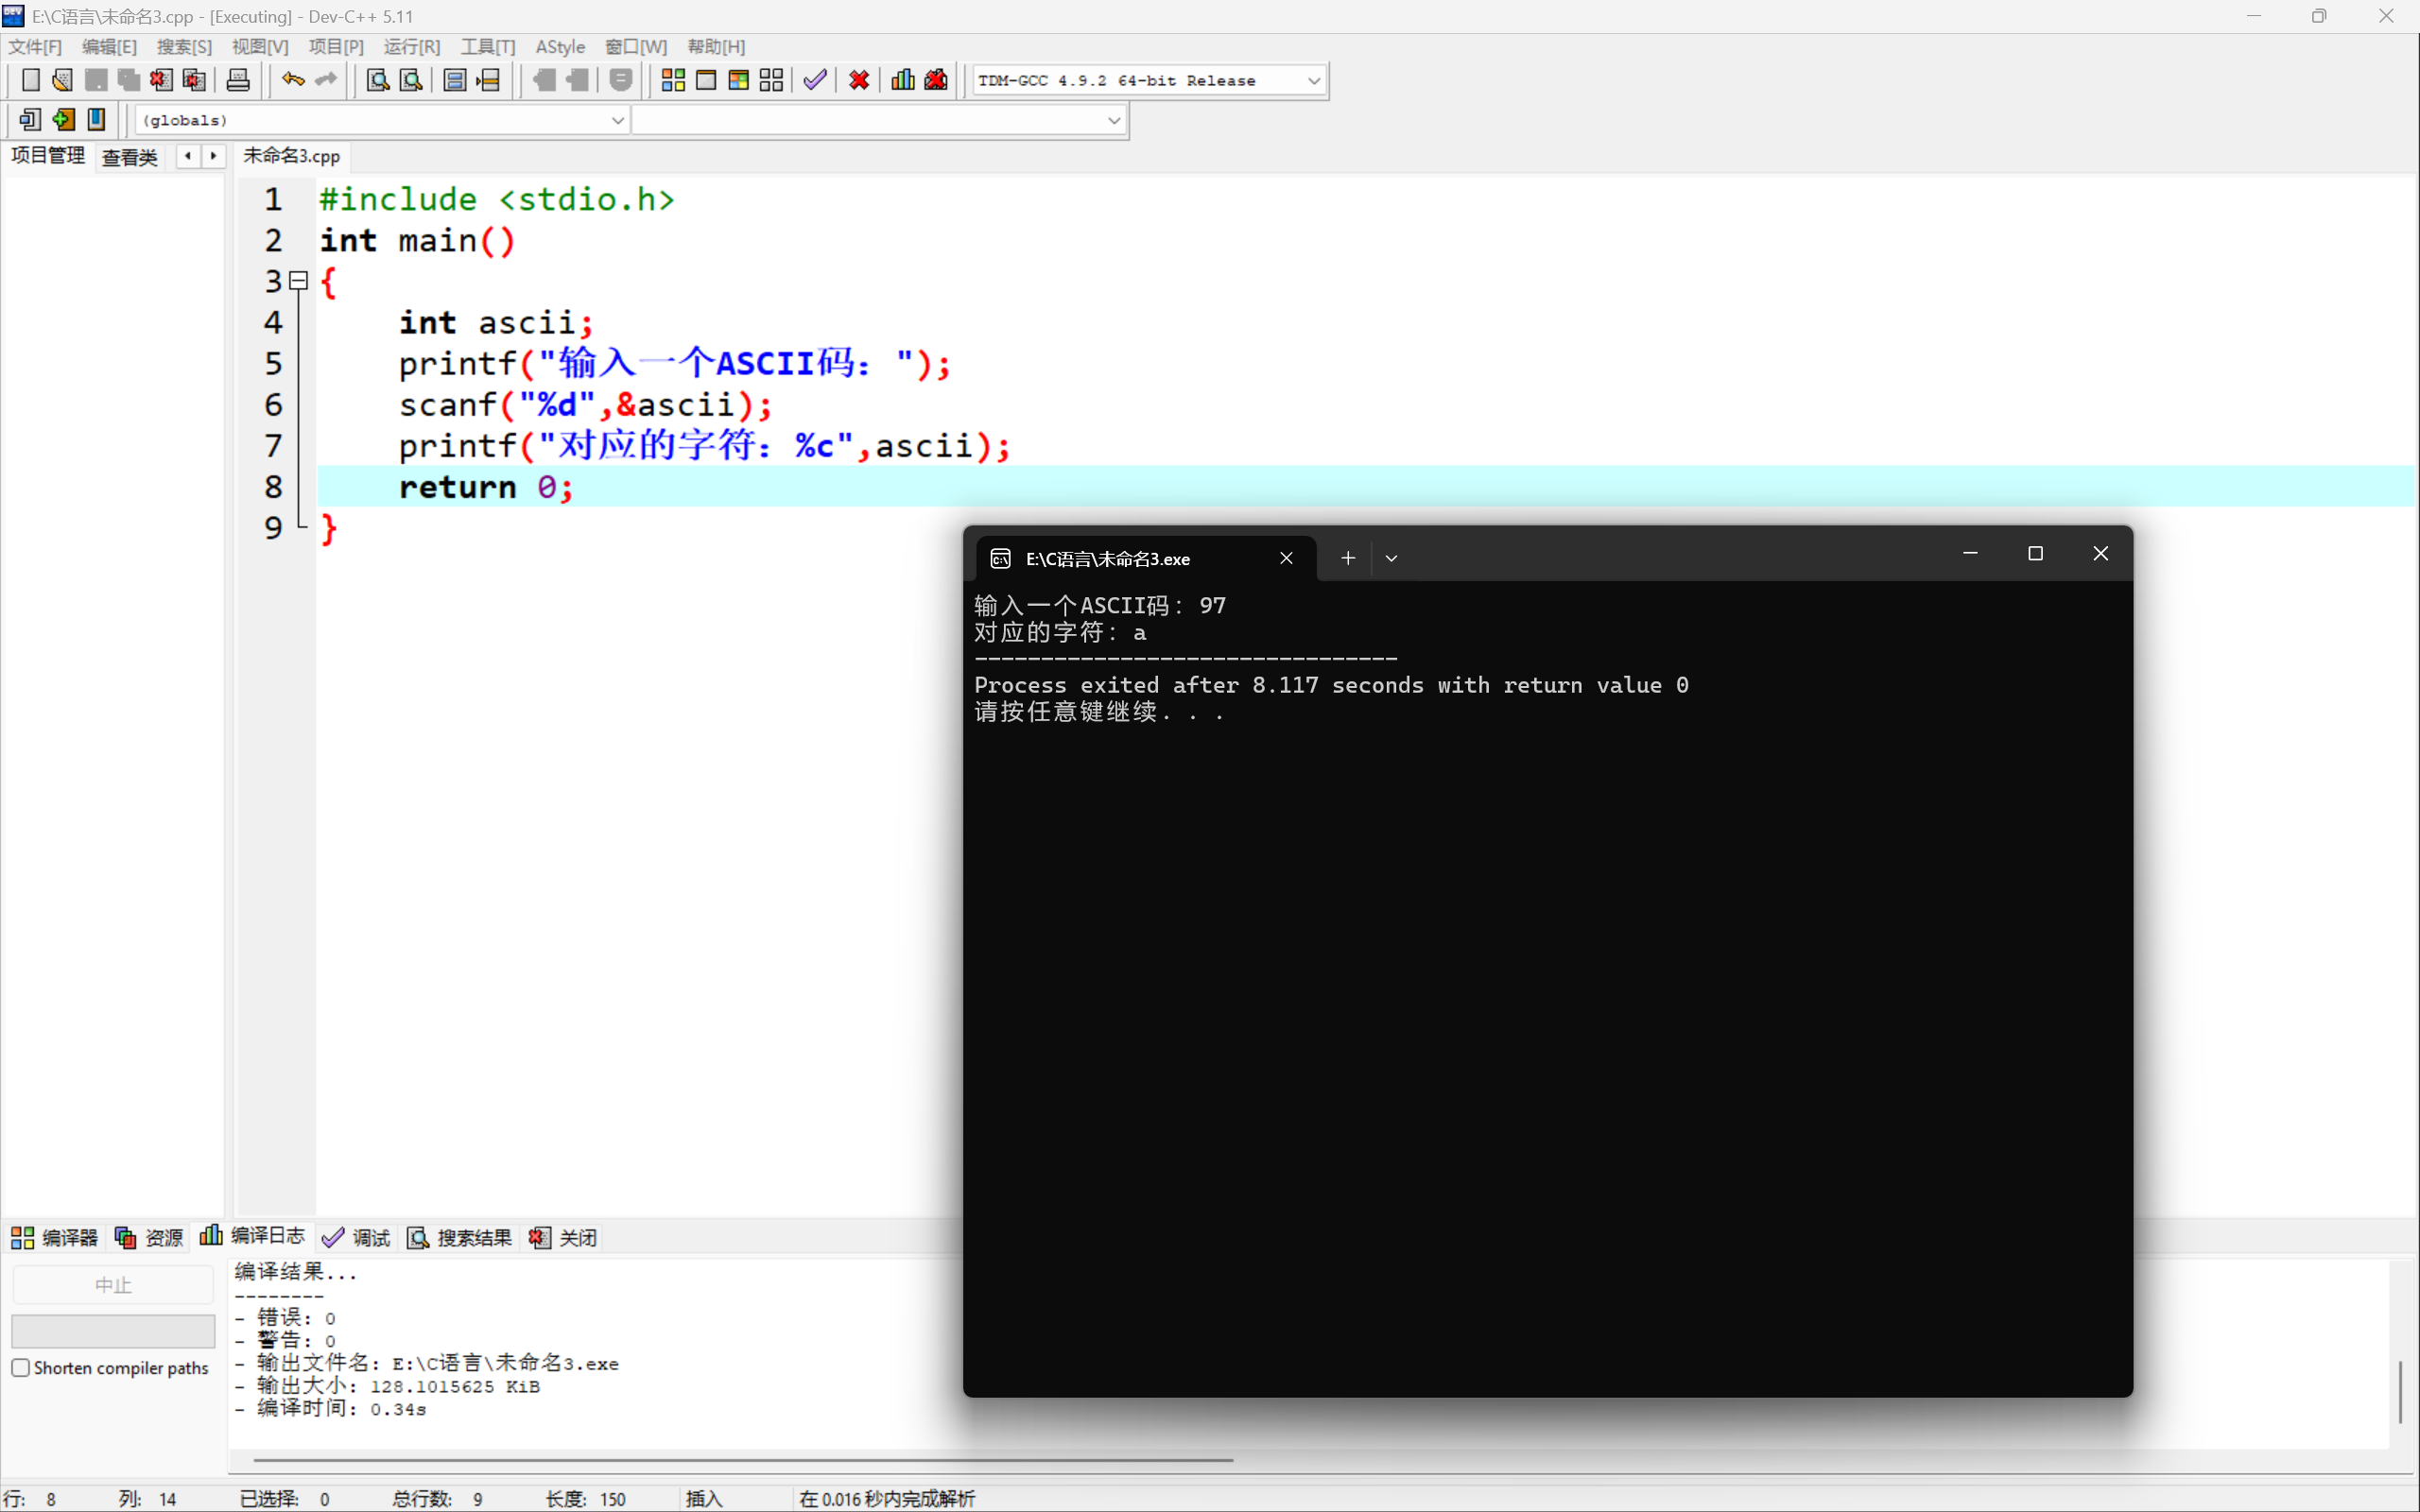
Task: Add a new terminal tab with plus button
Action: coord(1347,558)
